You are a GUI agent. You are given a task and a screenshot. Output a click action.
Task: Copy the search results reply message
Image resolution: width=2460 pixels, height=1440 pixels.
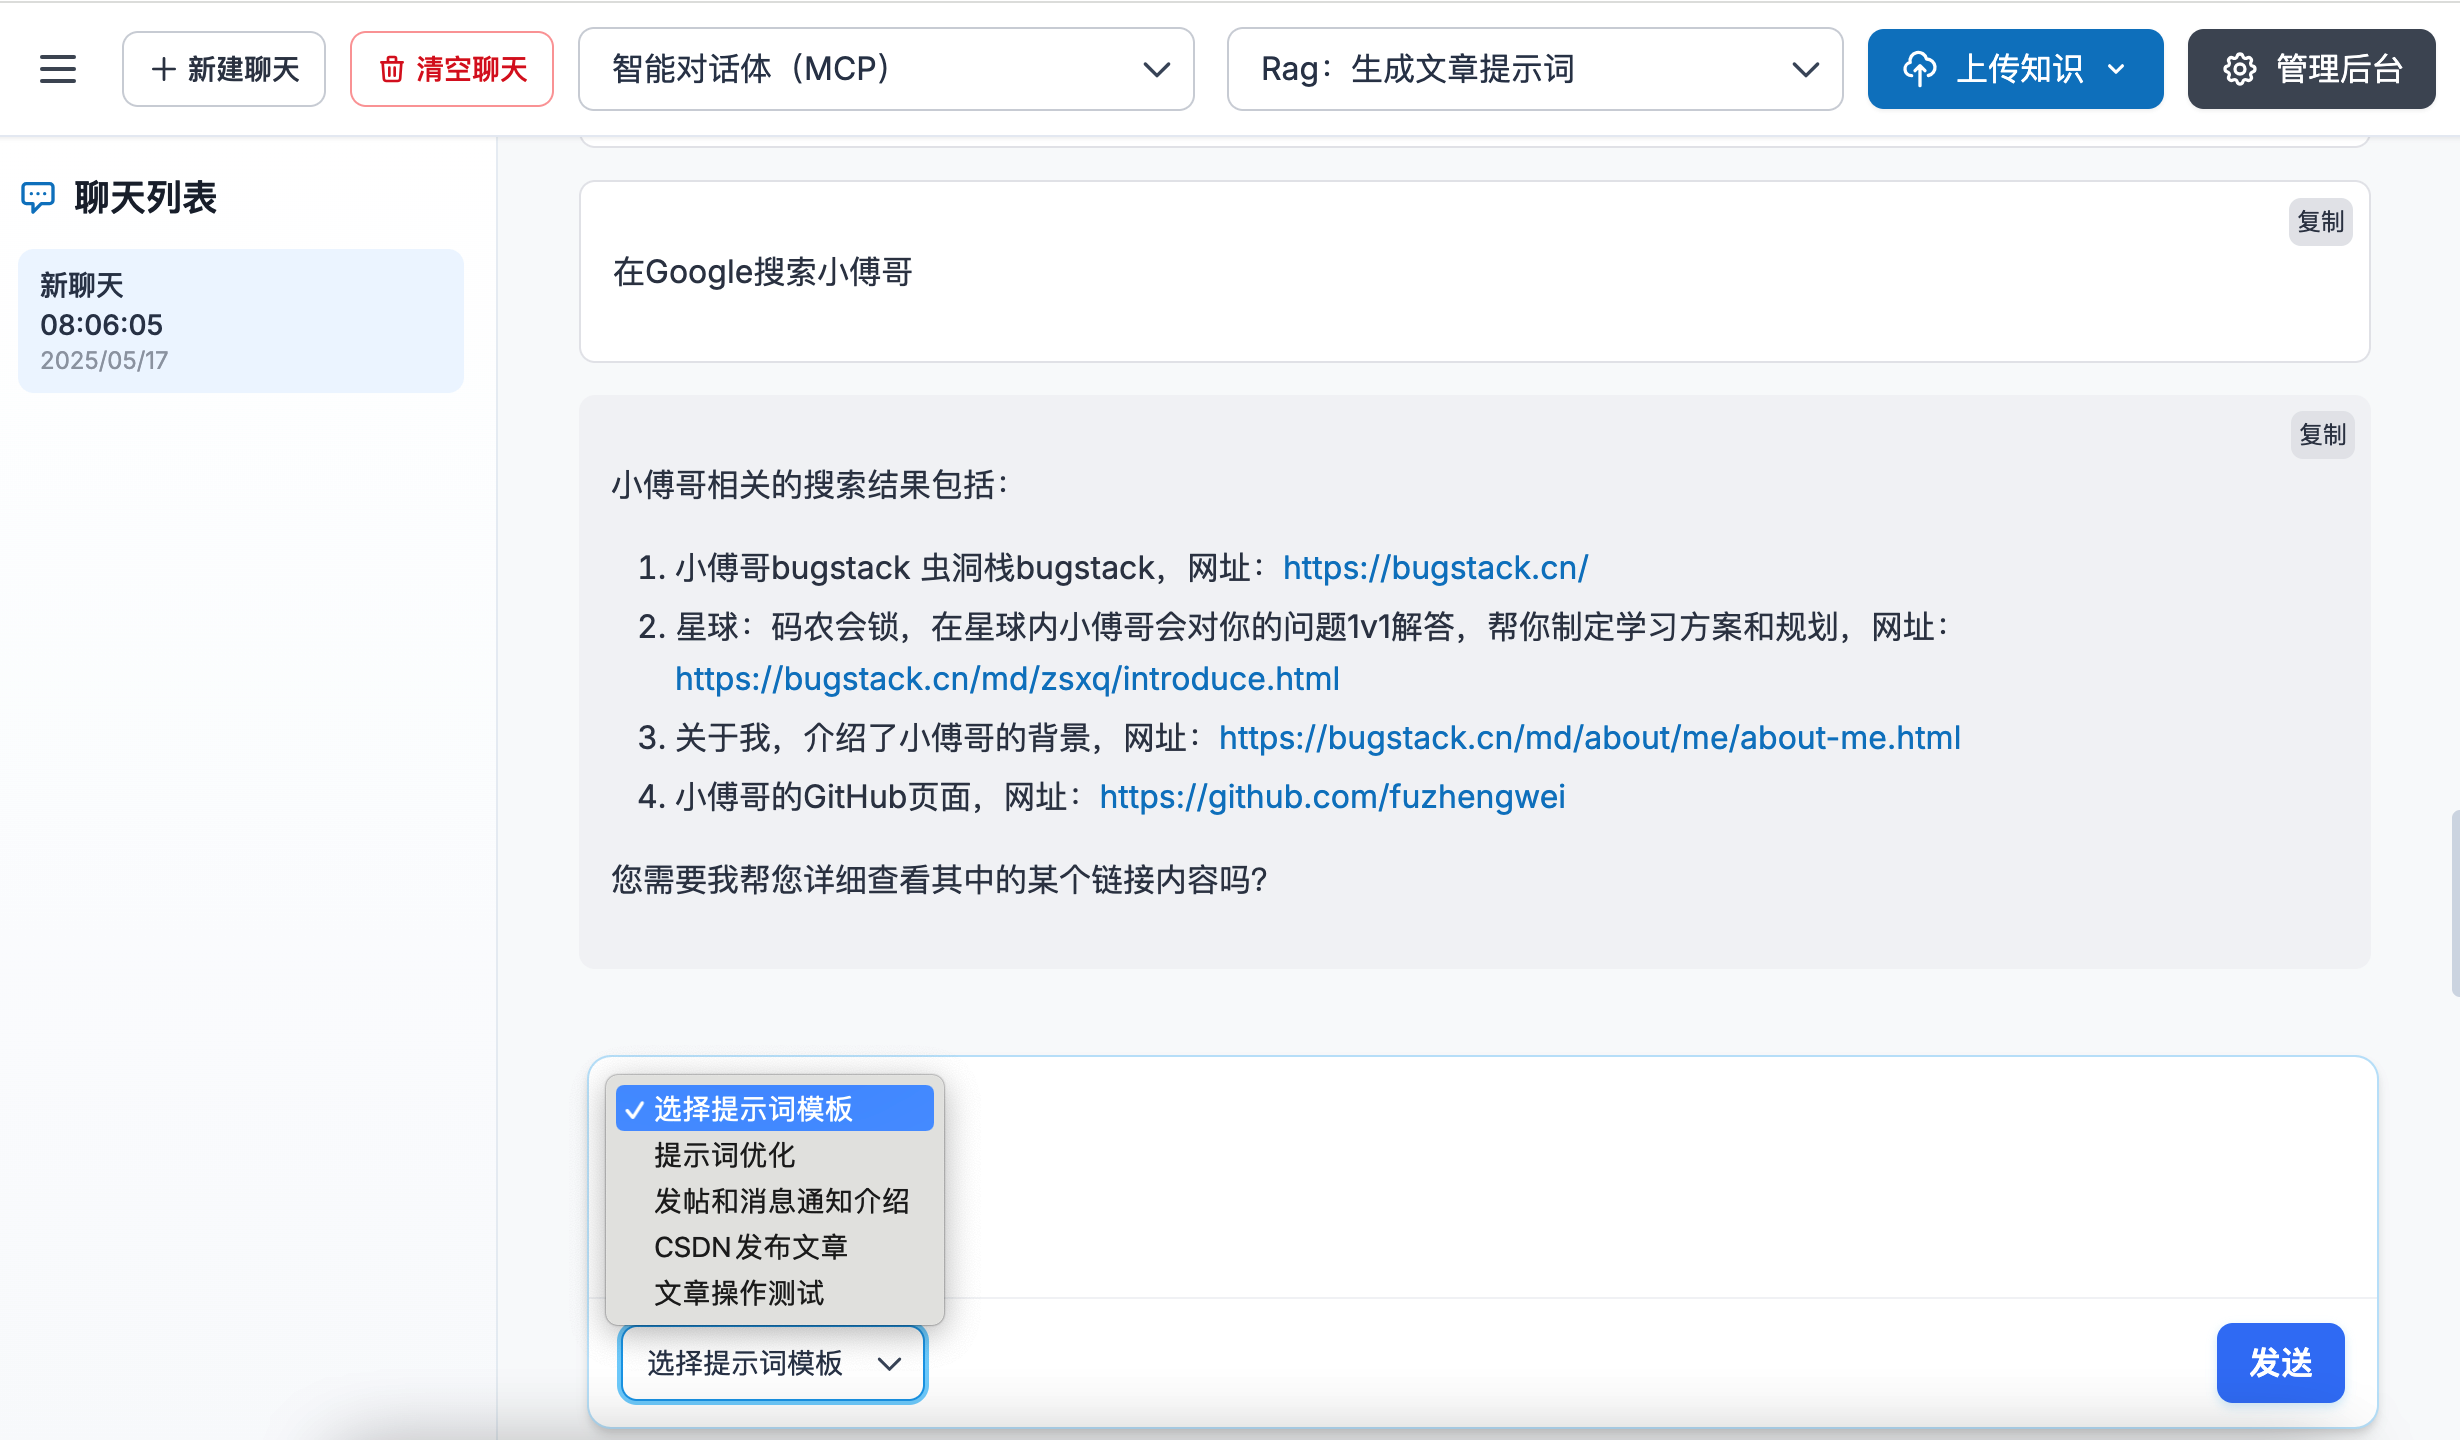point(2322,435)
